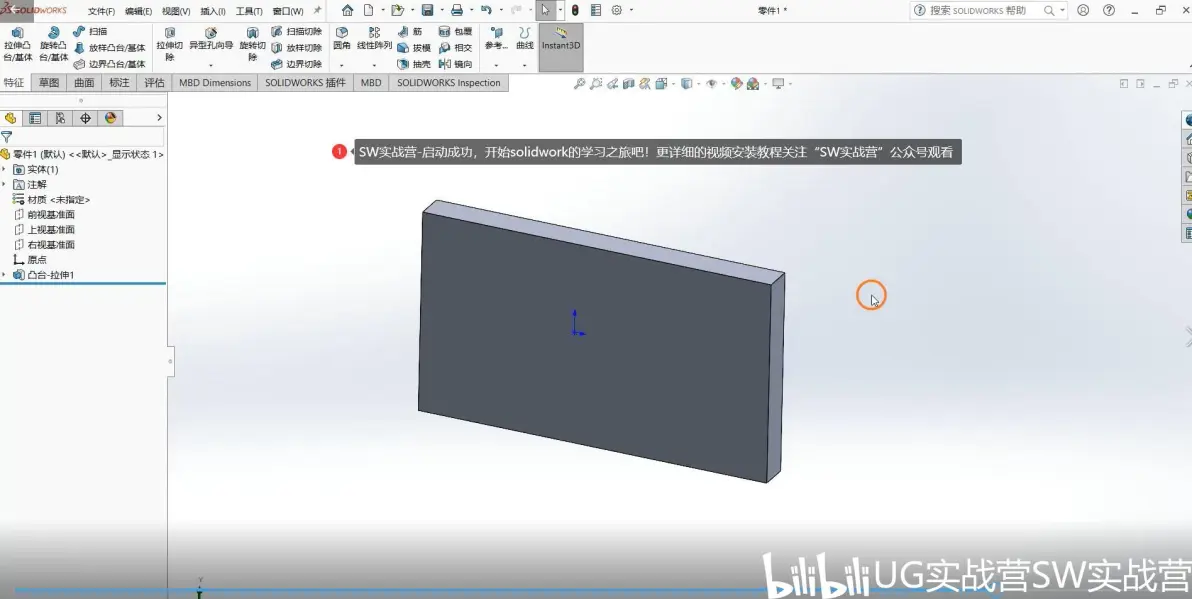Switch to the 草图 sketch tab
This screenshot has height=599, width=1192.
pyautogui.click(x=49, y=83)
